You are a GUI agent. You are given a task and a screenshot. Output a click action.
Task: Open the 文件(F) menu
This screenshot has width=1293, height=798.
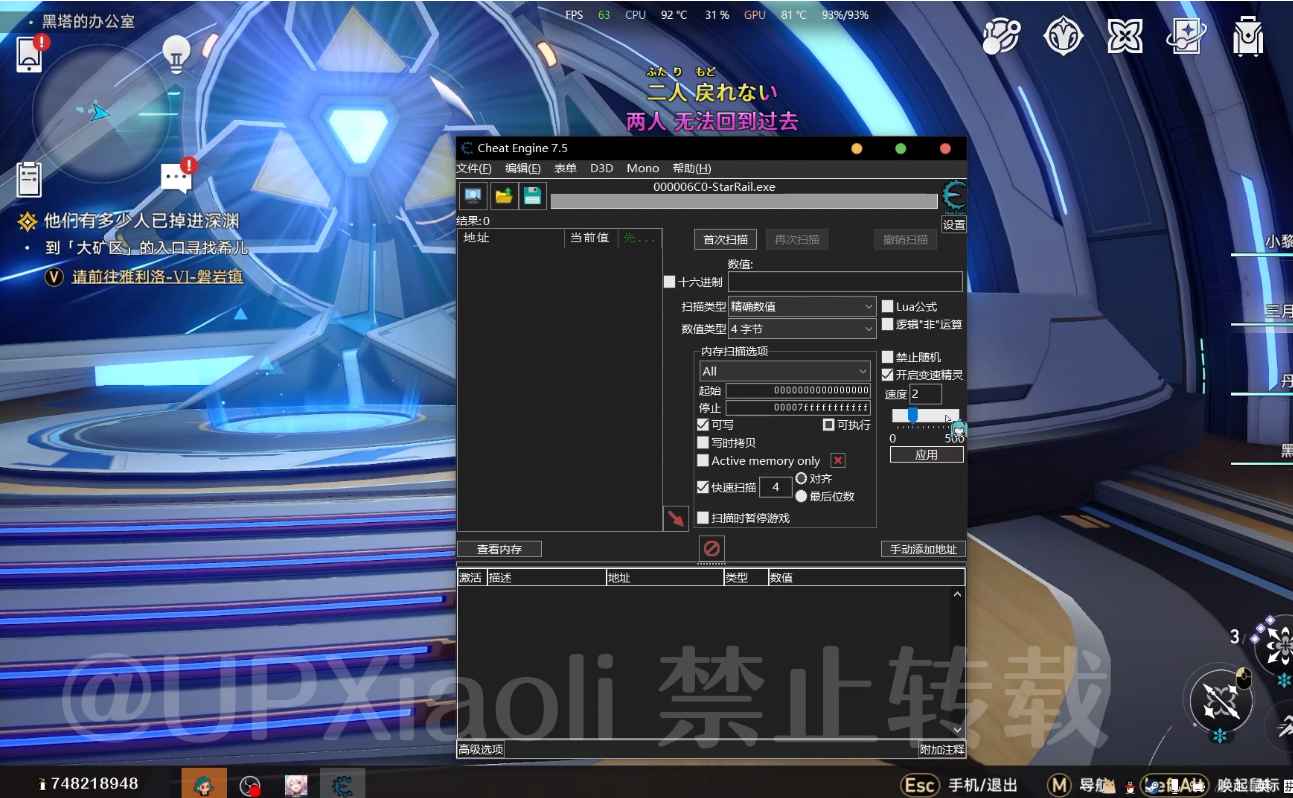tap(474, 168)
